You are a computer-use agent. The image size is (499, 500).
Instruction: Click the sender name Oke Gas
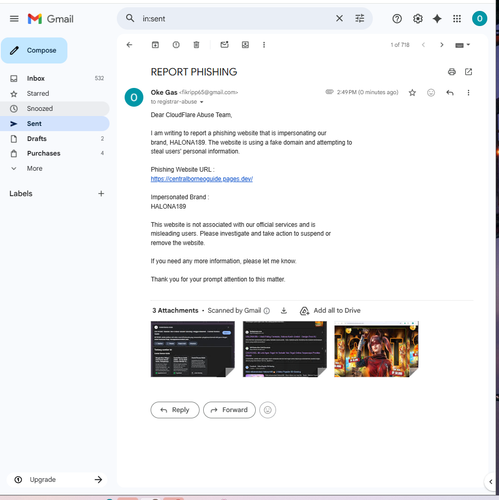[164, 92]
